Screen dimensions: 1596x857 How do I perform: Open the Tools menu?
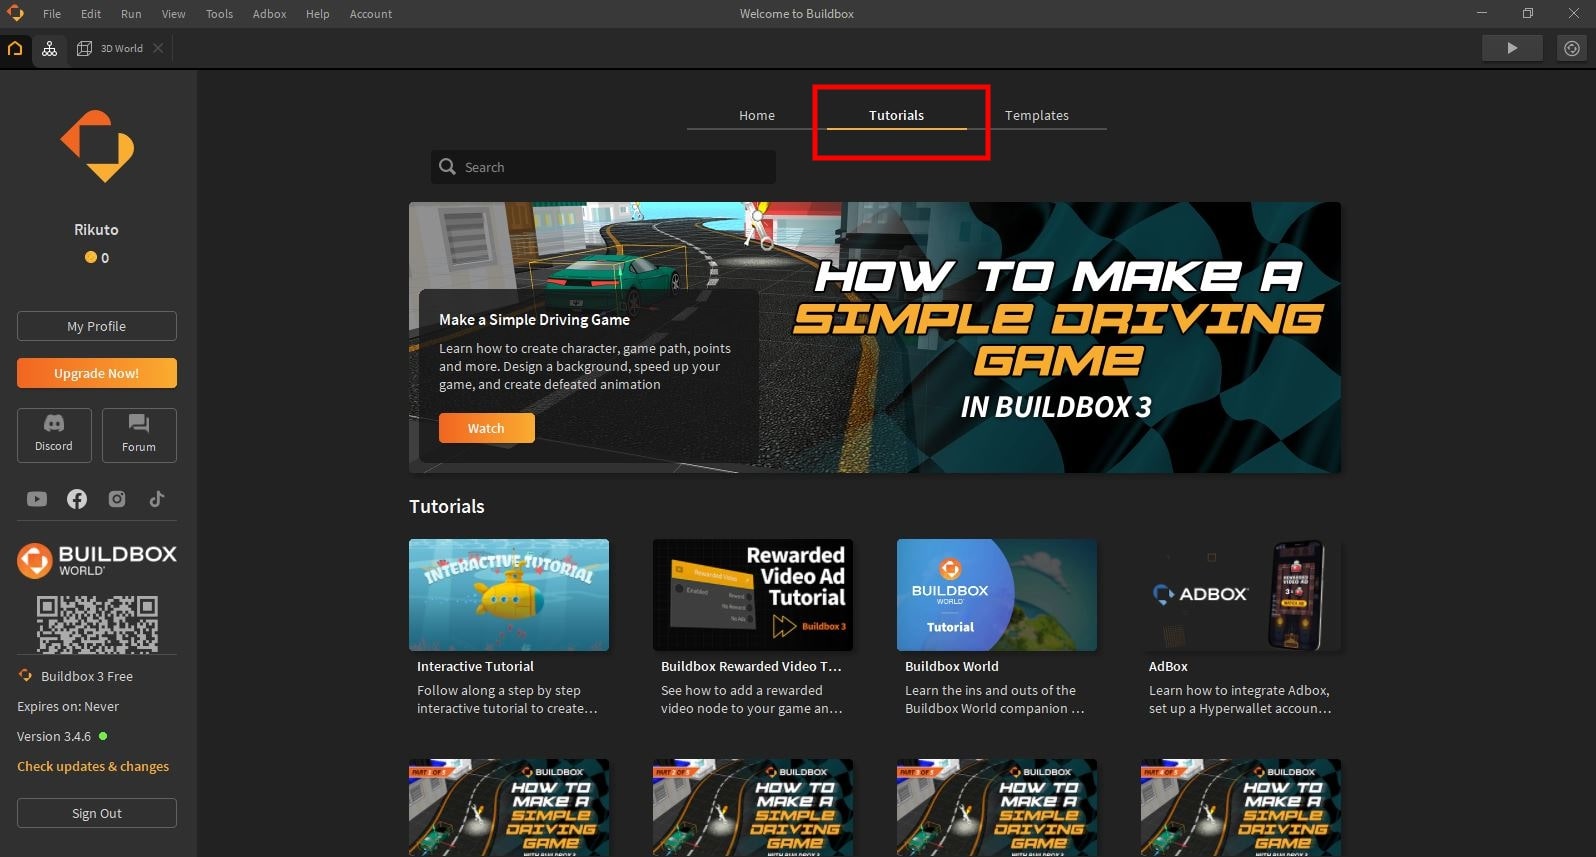tap(219, 14)
